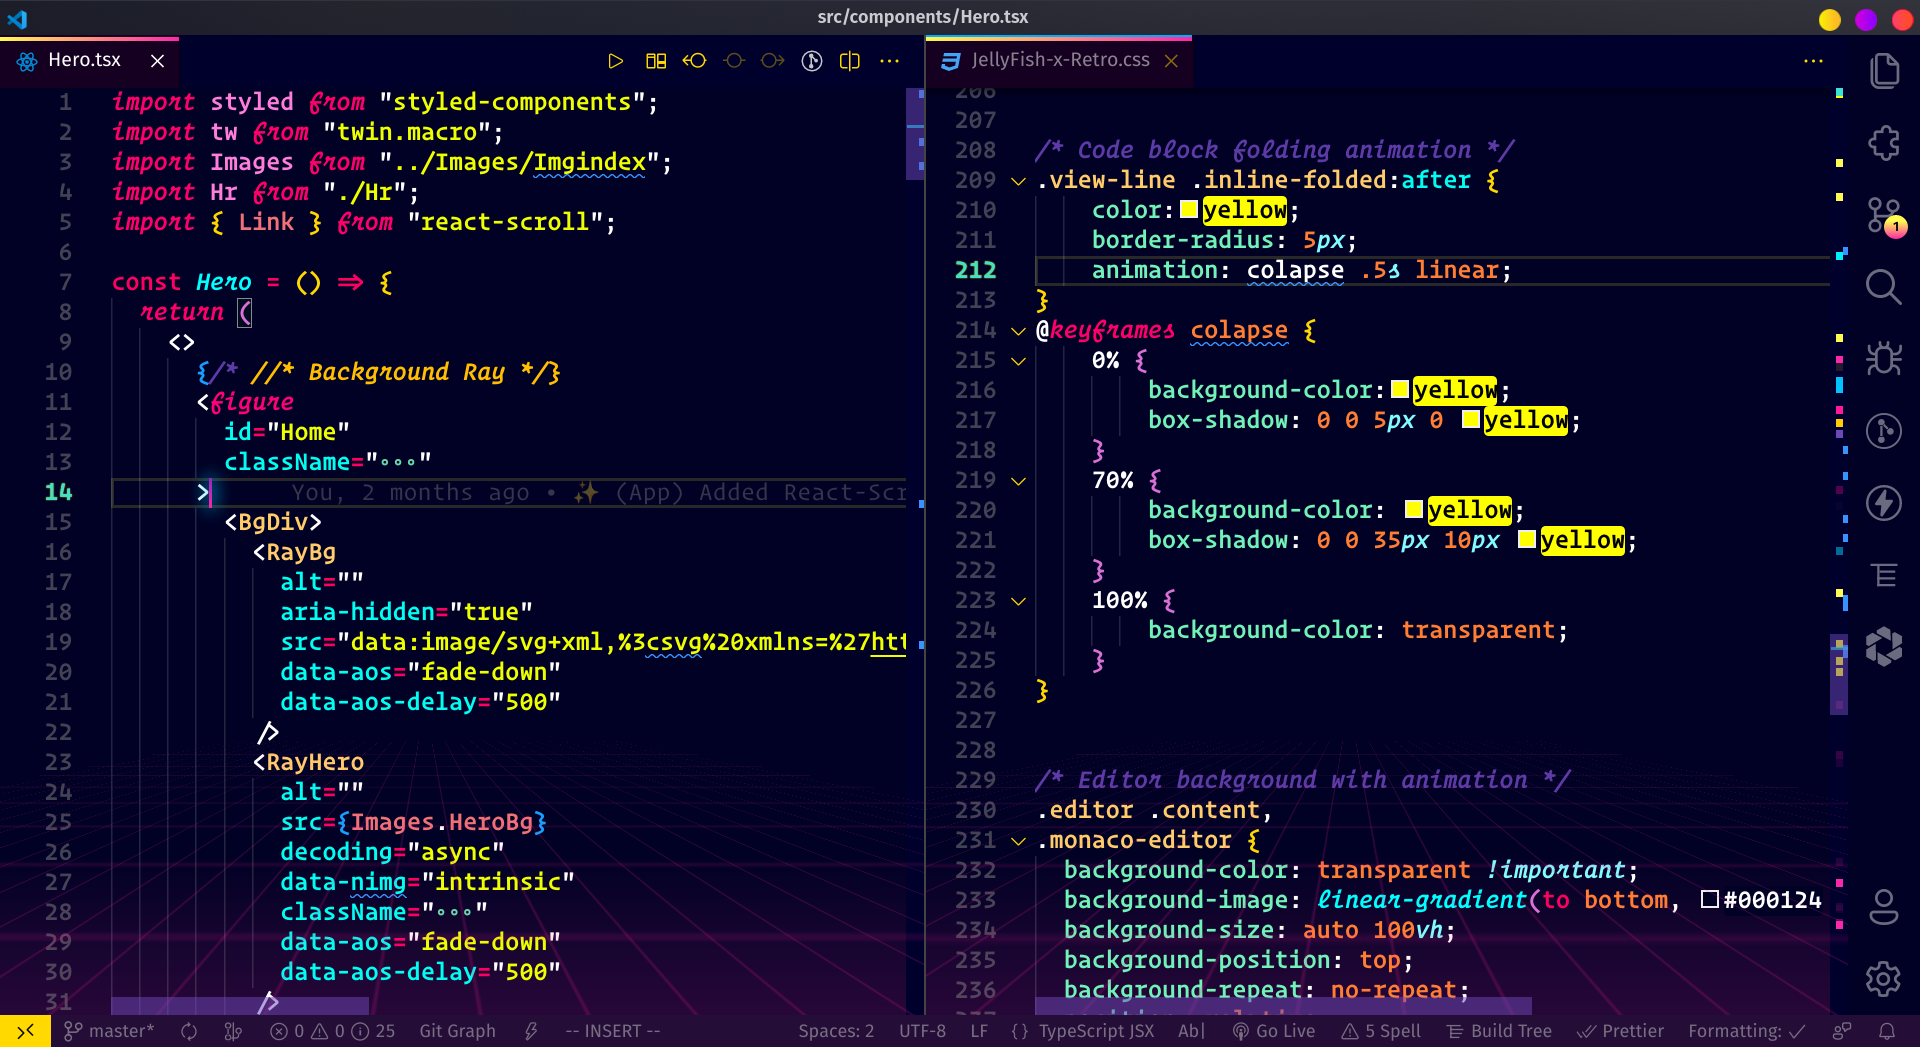Open the hexagon cubes icon in activity bar
The image size is (1920, 1047).
coord(1884,647)
